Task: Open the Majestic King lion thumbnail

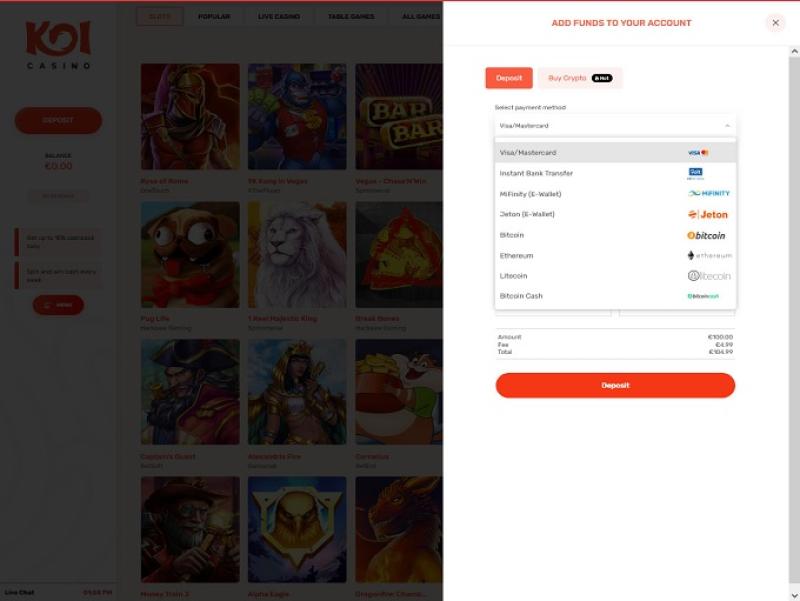Action: coord(297,255)
